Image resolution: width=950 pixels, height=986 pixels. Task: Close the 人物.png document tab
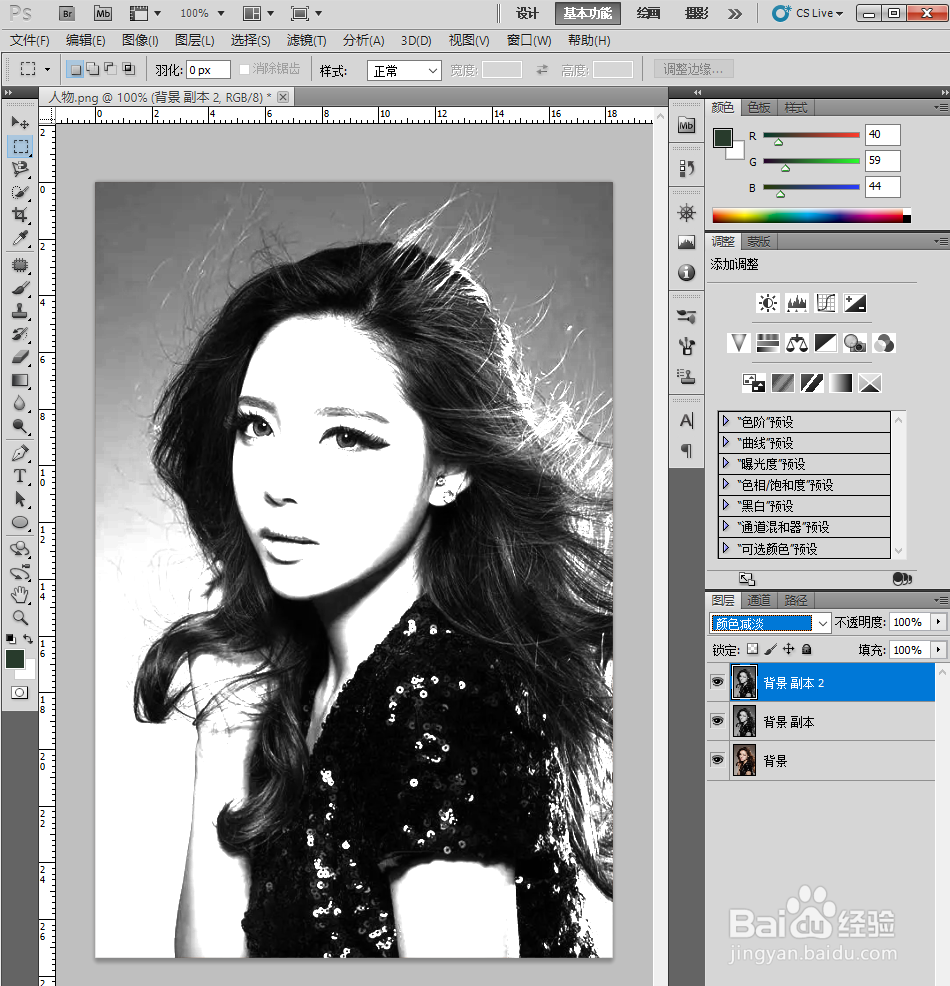(x=283, y=97)
